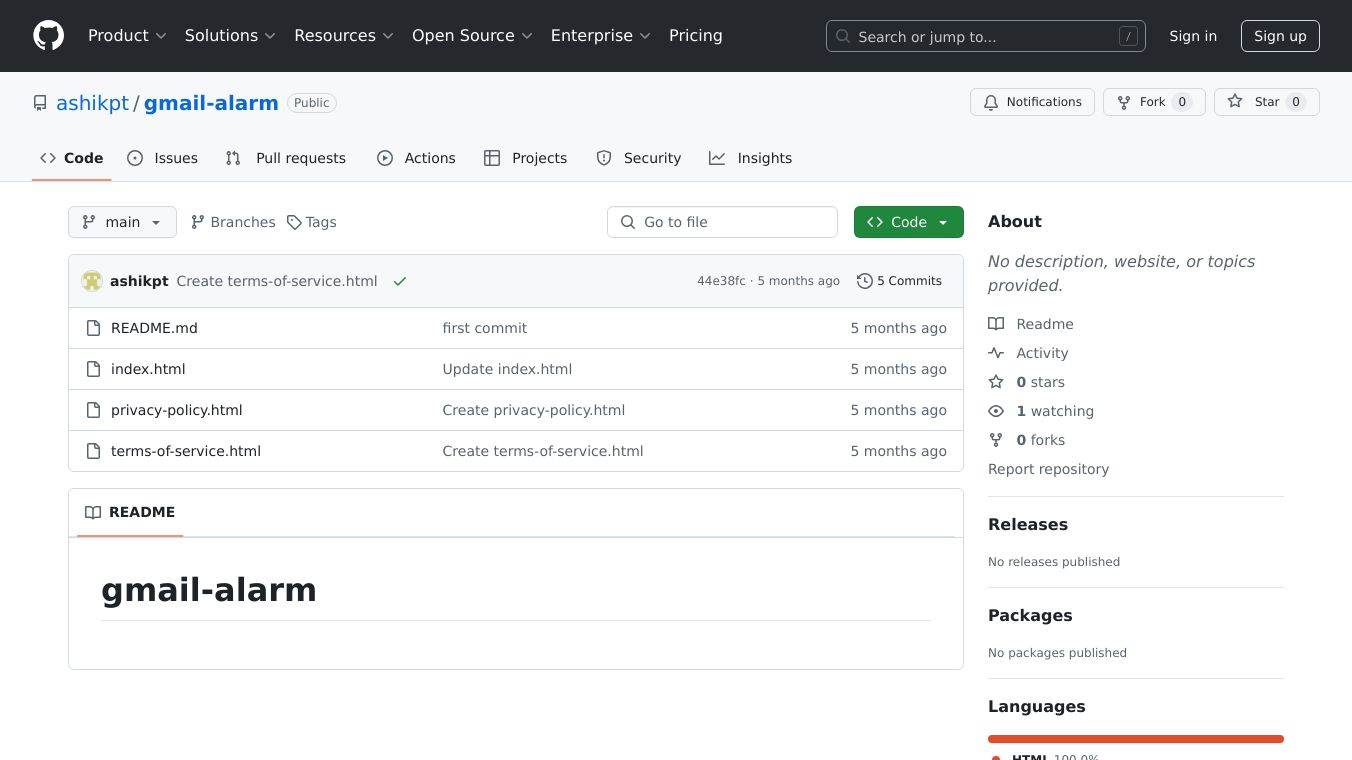Image resolution: width=1352 pixels, height=760 pixels.
Task: Open the 5 Commits history
Action: [899, 281]
